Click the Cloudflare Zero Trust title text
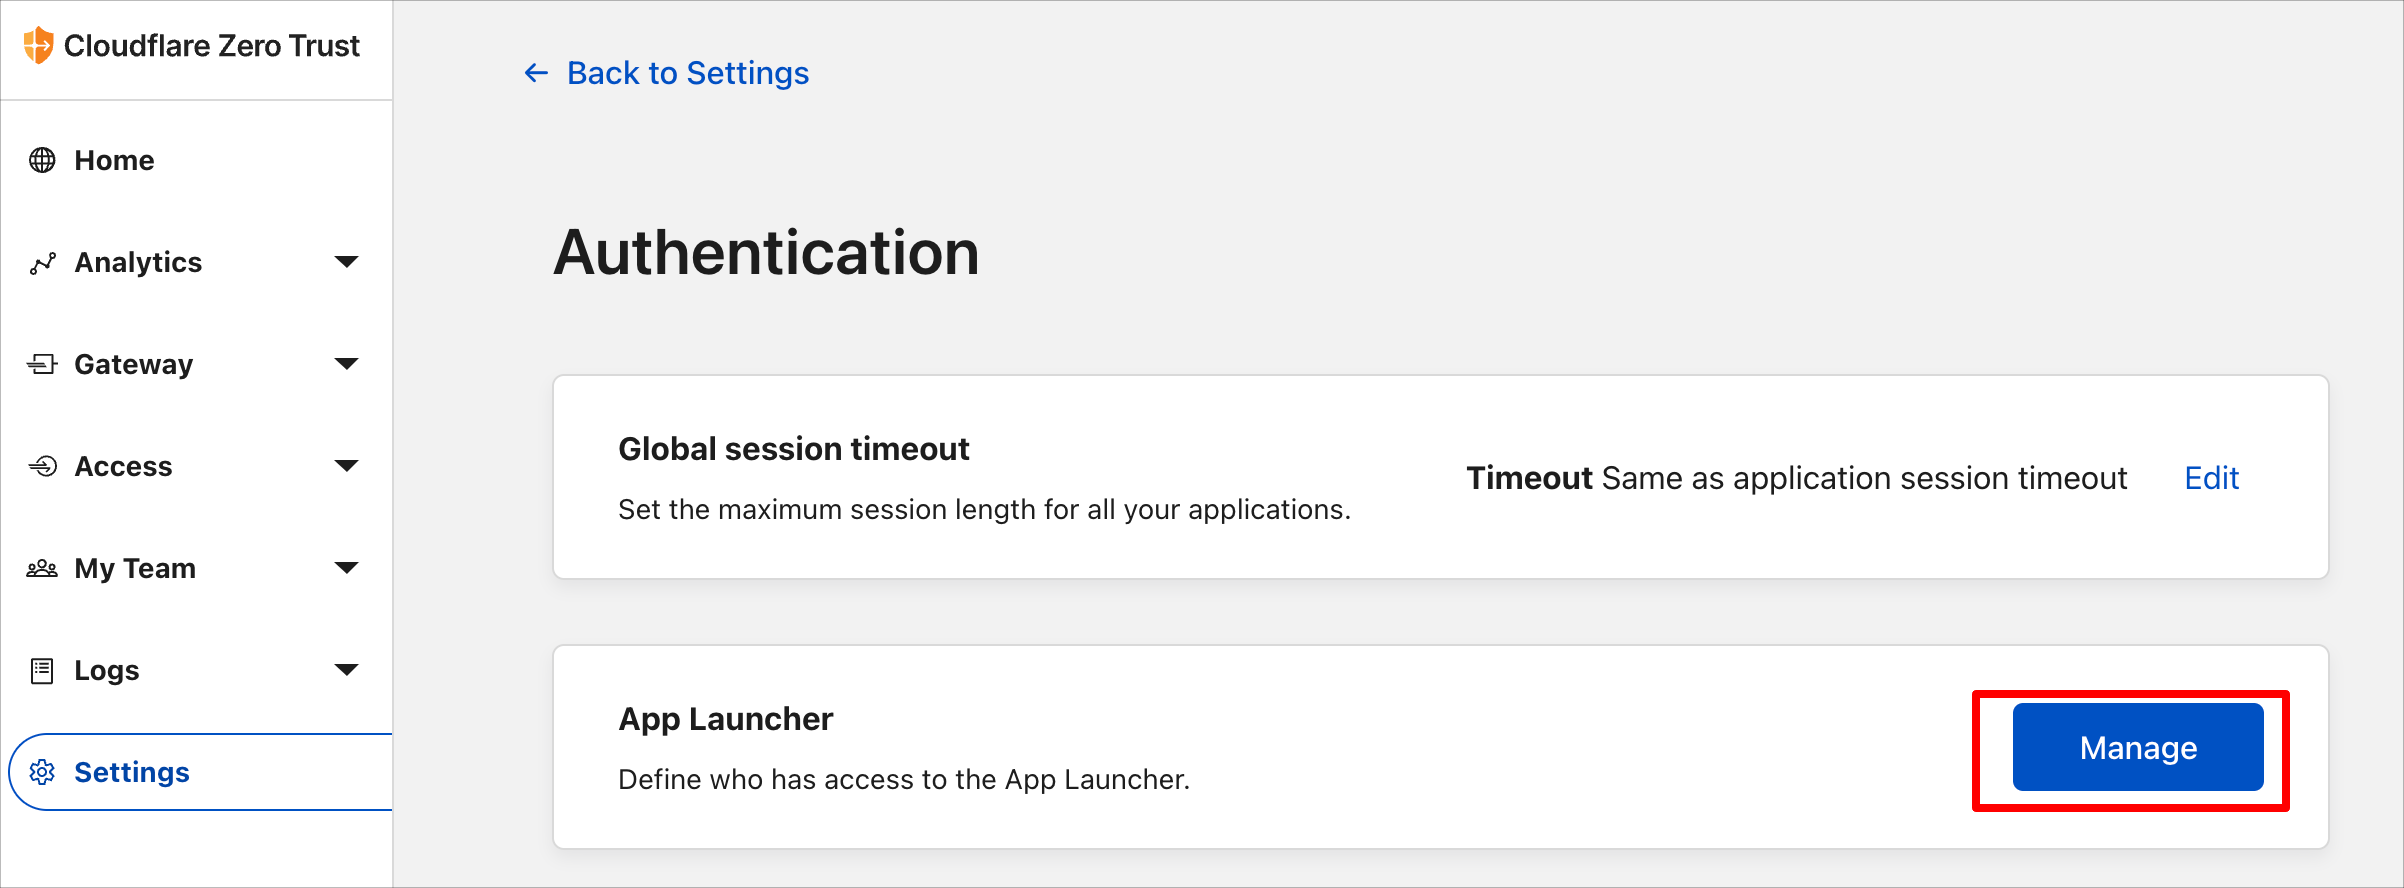2404x888 pixels. 212,46
